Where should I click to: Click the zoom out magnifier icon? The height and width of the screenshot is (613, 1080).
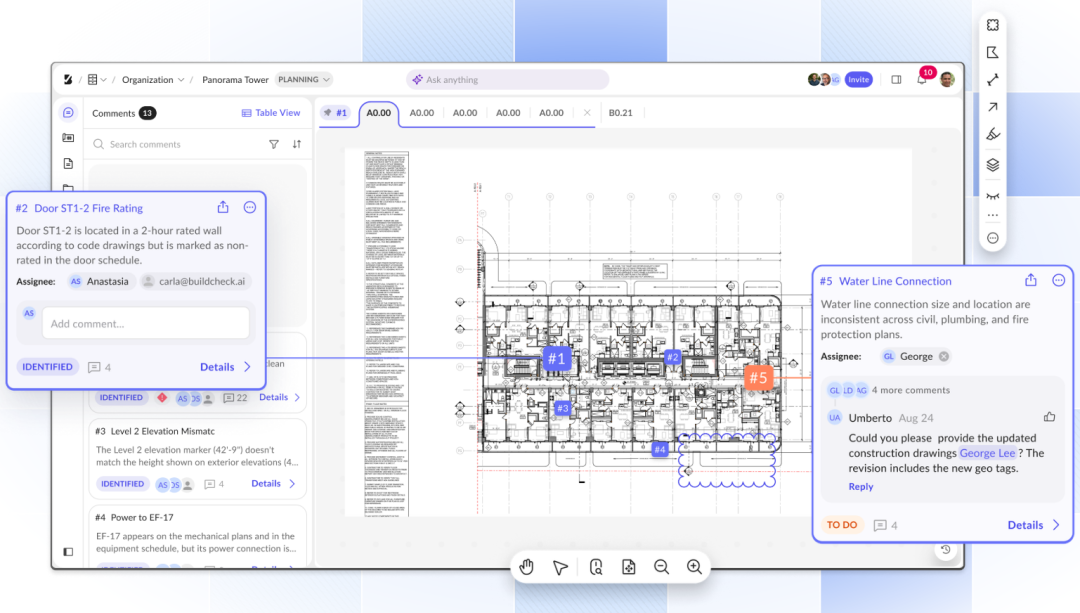[661, 567]
